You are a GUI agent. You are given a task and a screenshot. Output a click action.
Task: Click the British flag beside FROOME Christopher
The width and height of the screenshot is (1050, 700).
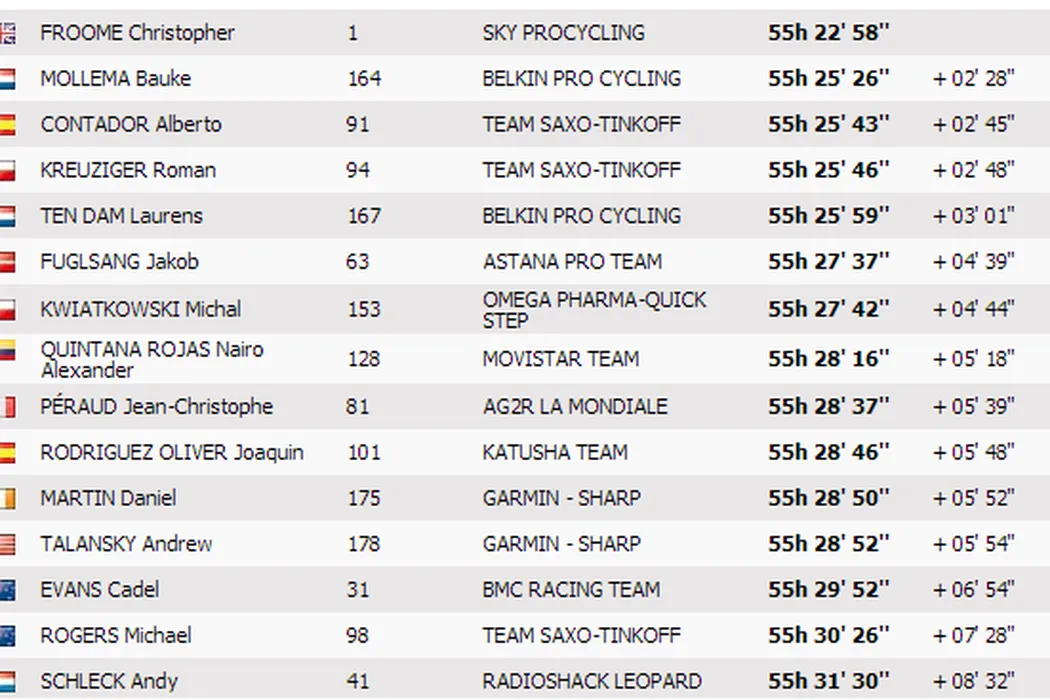click(x=8, y=33)
